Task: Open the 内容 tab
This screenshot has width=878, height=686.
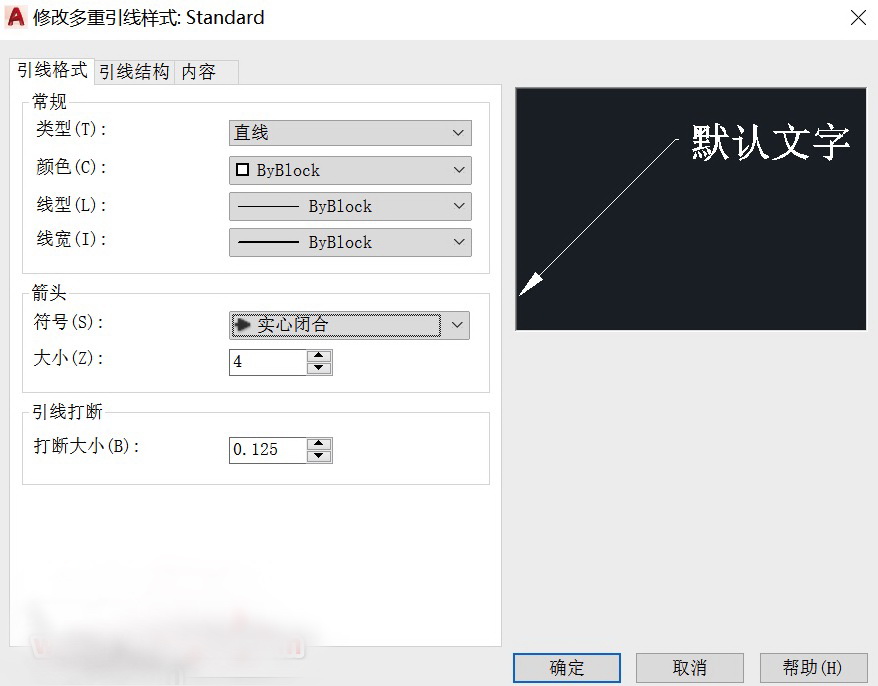Action: click(206, 72)
